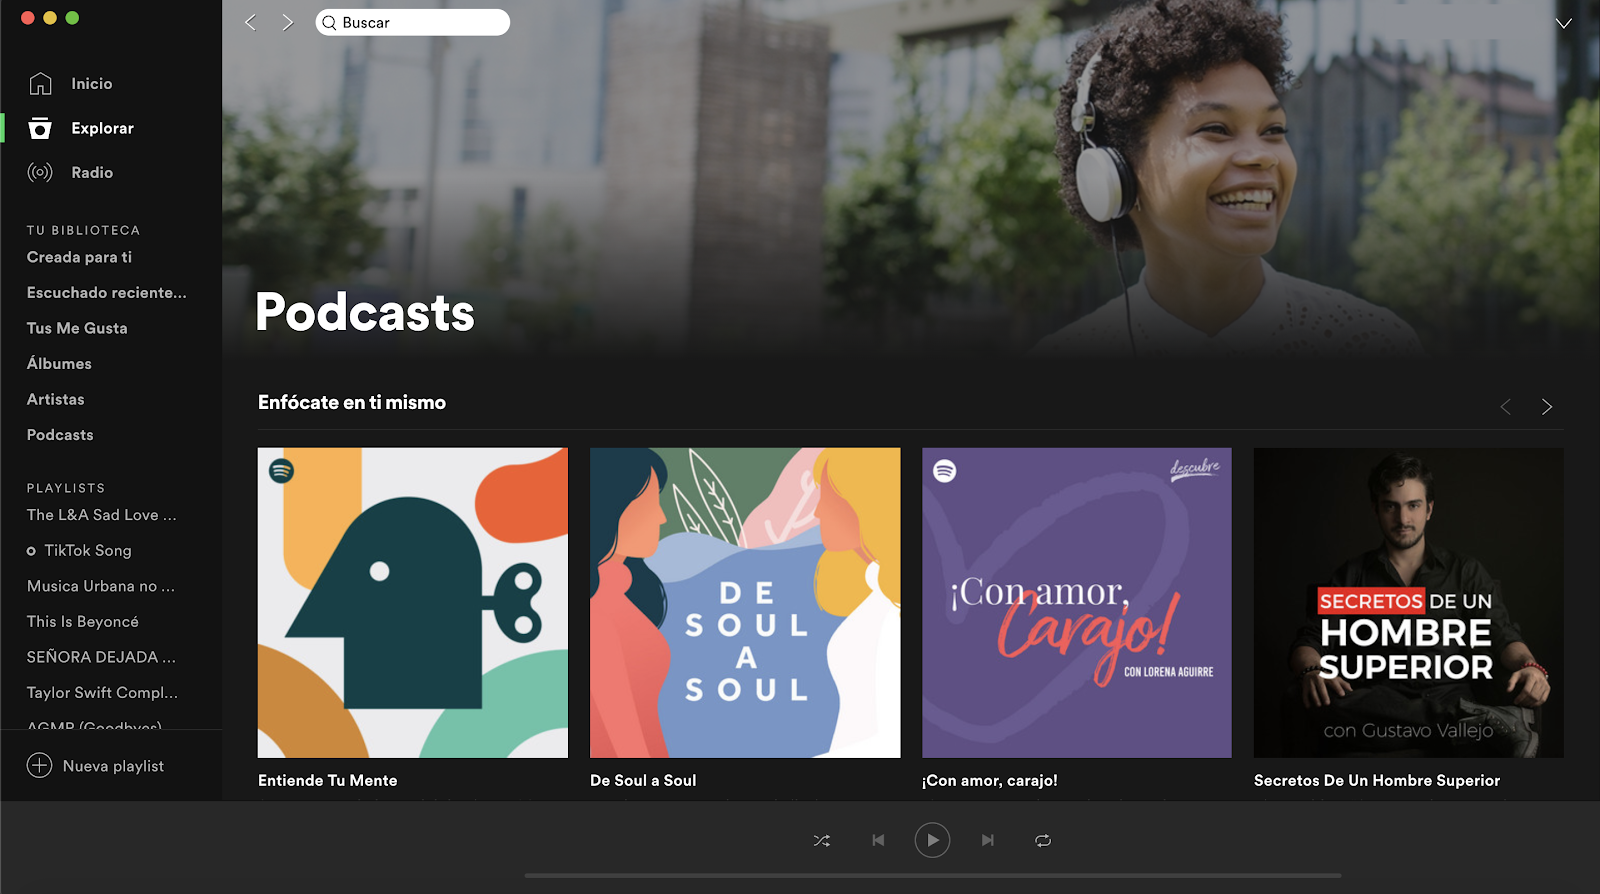Open Artistas in your library

pos(56,399)
